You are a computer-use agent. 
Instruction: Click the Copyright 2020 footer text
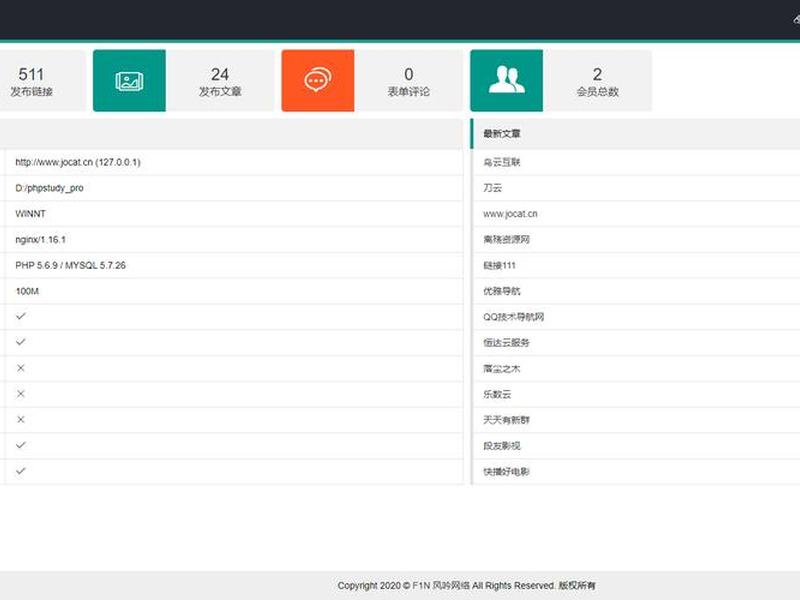coord(466,585)
